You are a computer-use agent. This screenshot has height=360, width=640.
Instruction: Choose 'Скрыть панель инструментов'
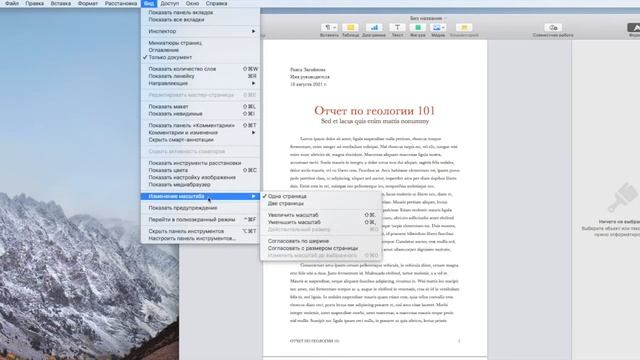coord(200,231)
